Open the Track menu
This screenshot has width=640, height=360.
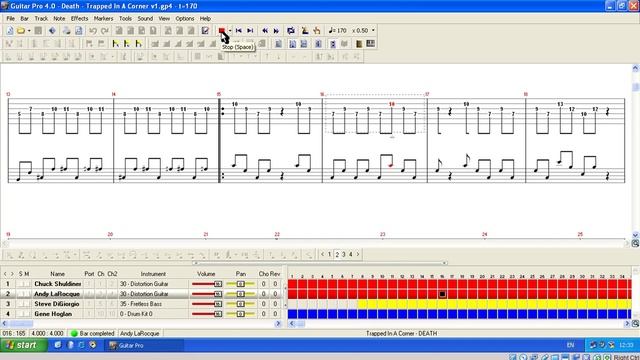coord(41,18)
